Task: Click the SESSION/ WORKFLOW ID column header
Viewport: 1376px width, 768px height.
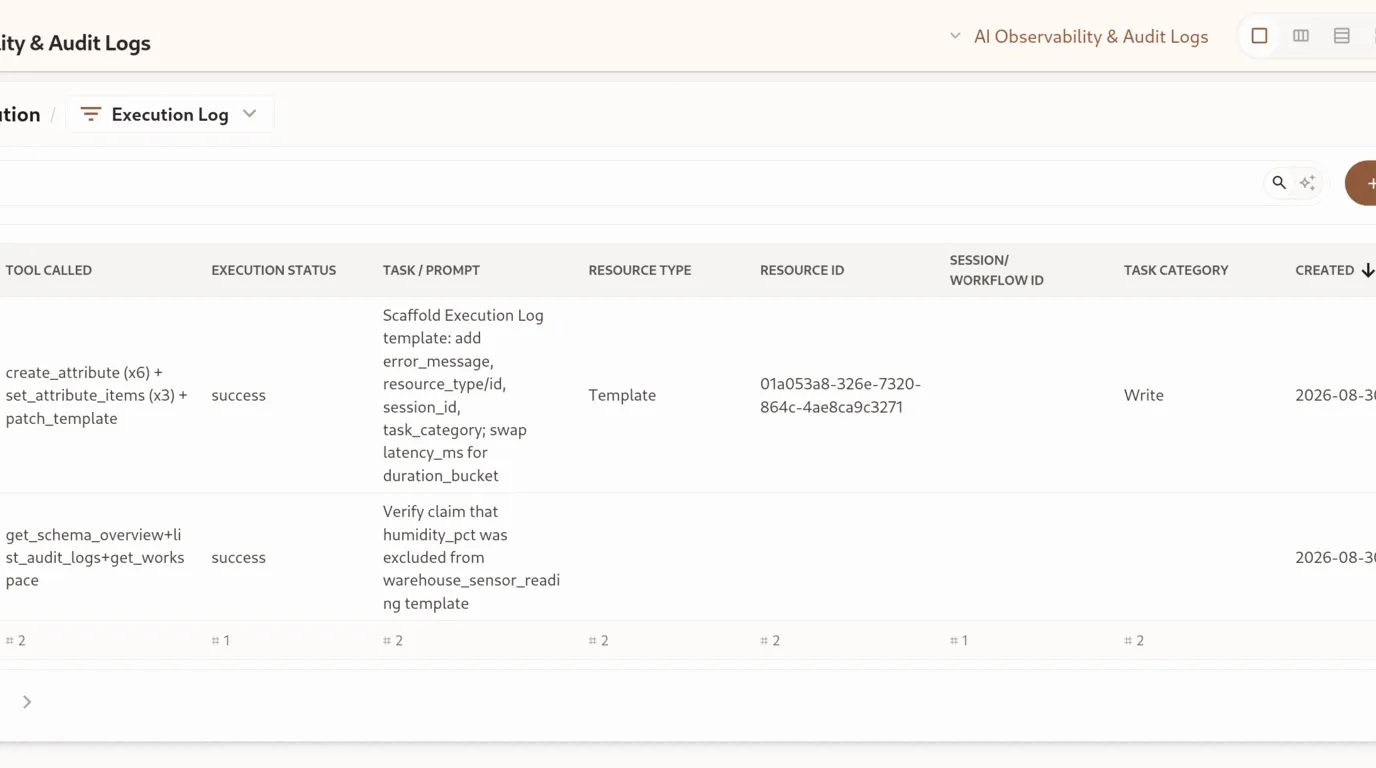Action: pyautogui.click(x=997, y=270)
